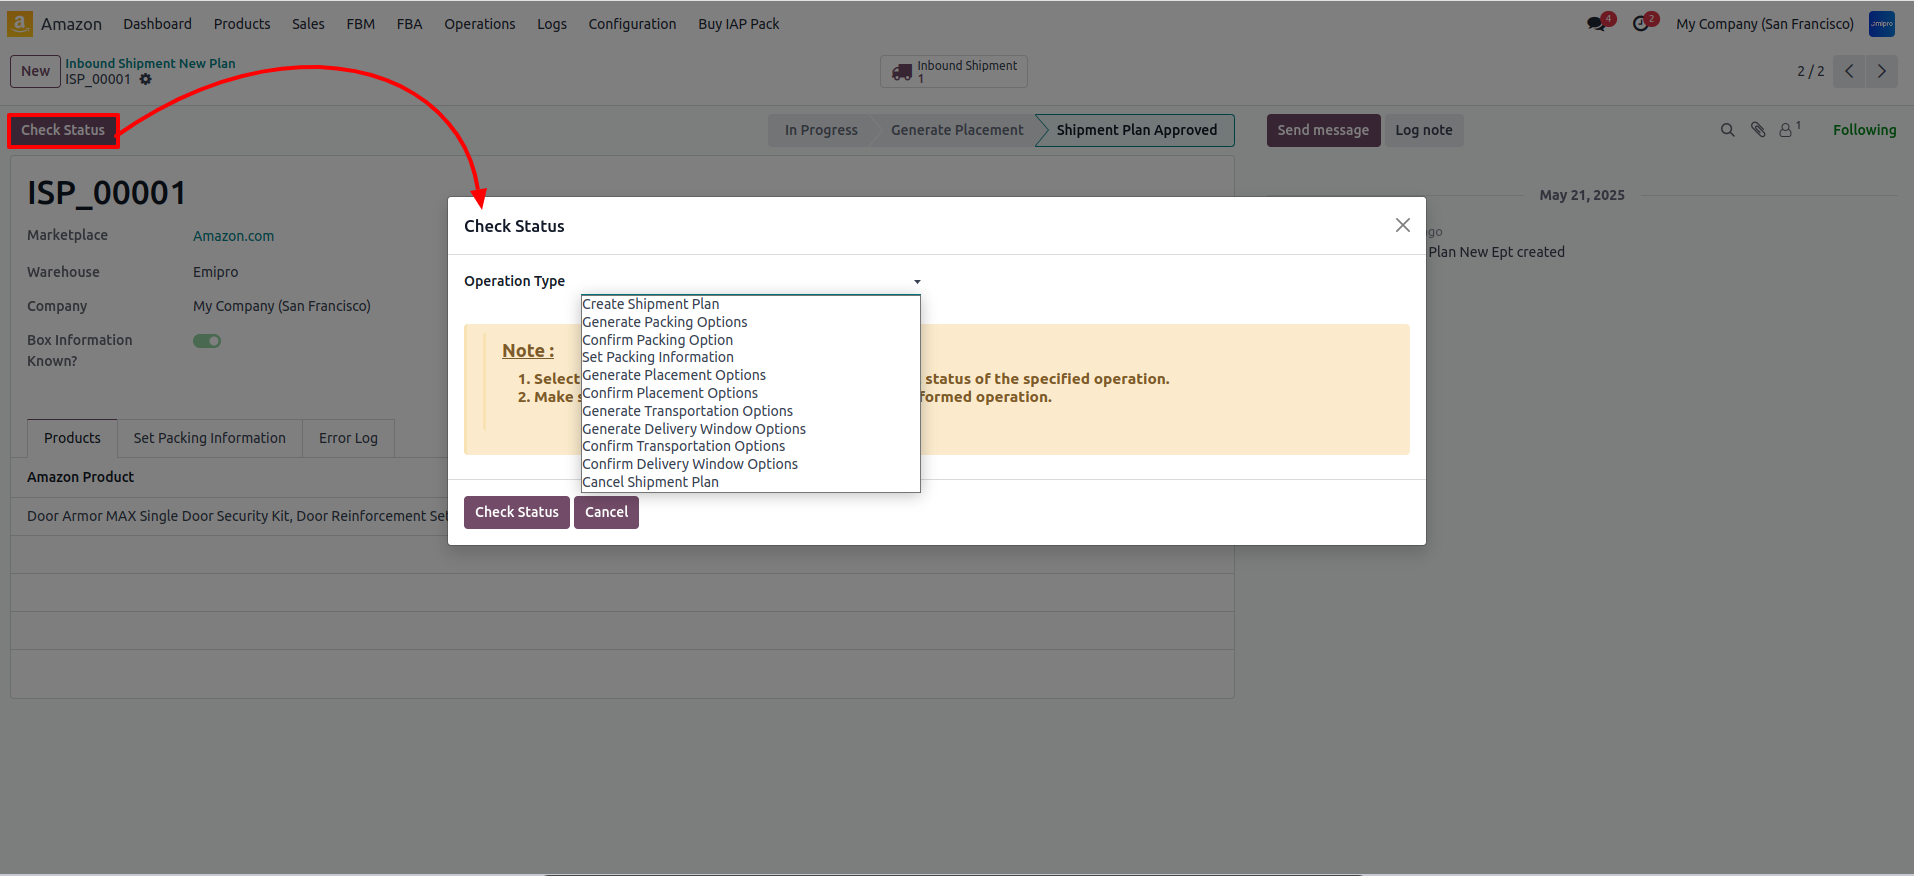1914x876 pixels.
Task: Open the conversations chat bubble icon
Action: [x=1596, y=24]
